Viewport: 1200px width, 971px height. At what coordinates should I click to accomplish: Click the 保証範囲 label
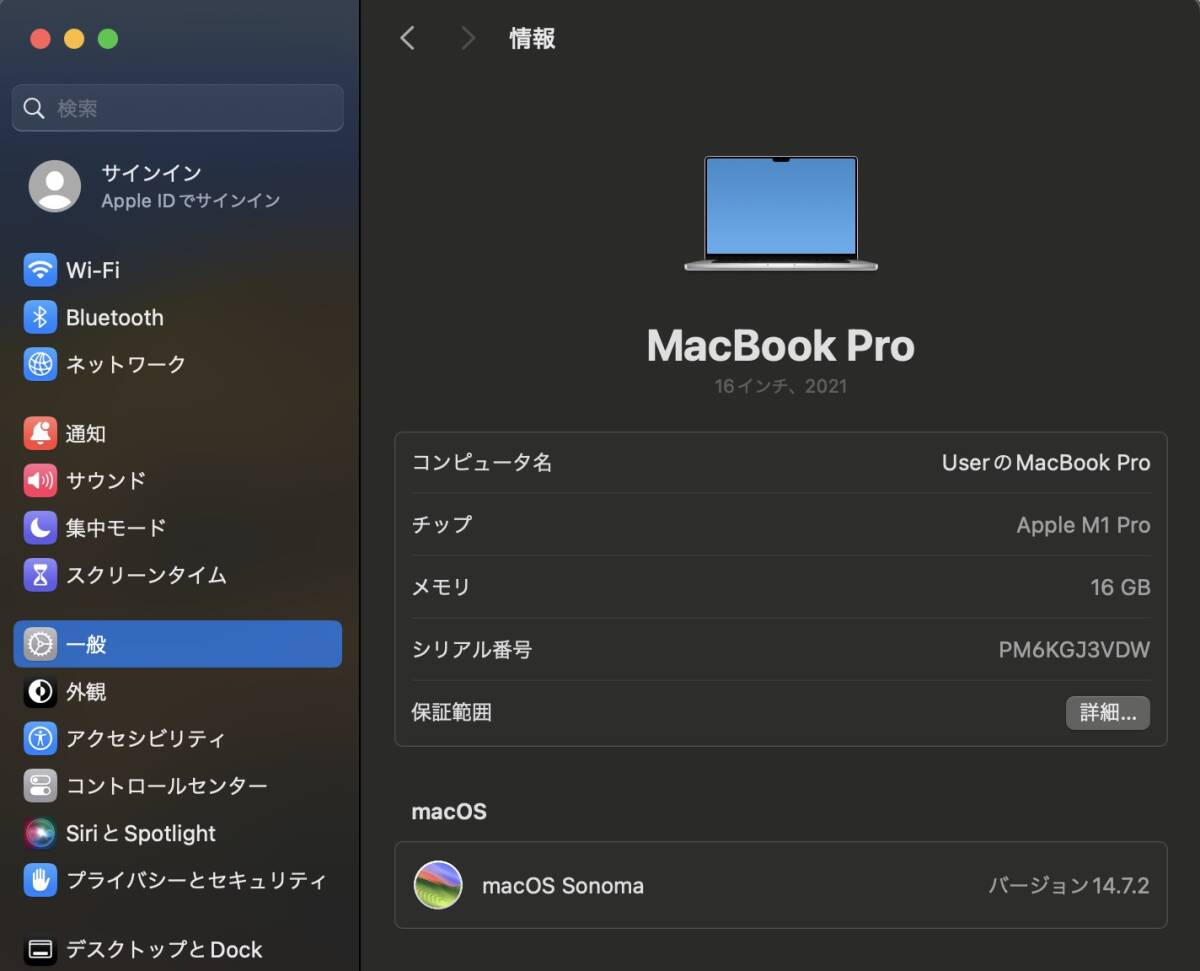(452, 713)
